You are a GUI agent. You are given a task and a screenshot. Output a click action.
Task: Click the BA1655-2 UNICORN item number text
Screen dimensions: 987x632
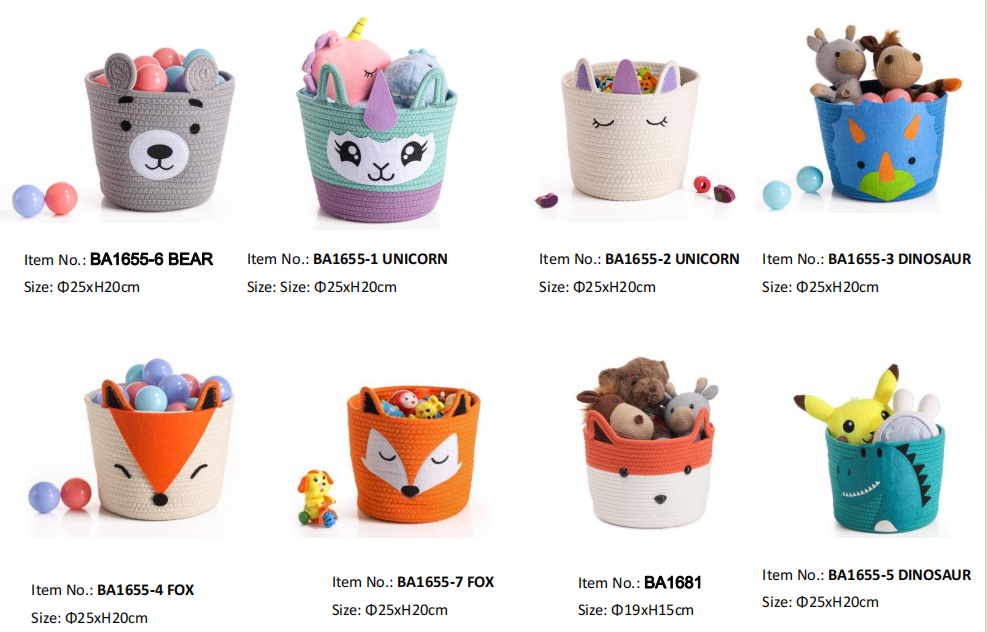pyautogui.click(x=672, y=259)
